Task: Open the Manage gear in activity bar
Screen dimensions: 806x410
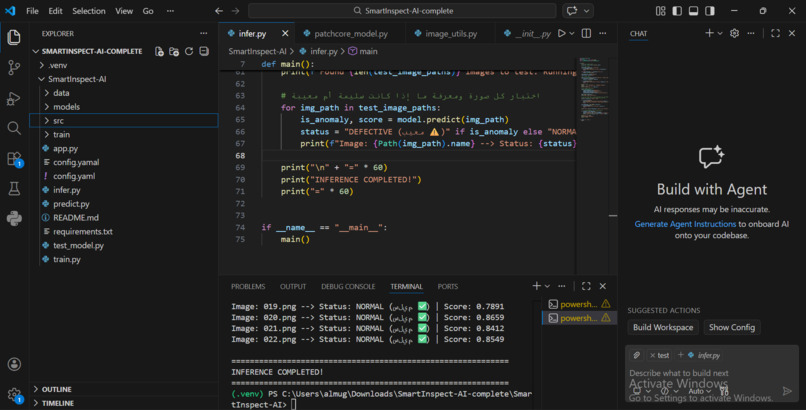Action: [14, 395]
